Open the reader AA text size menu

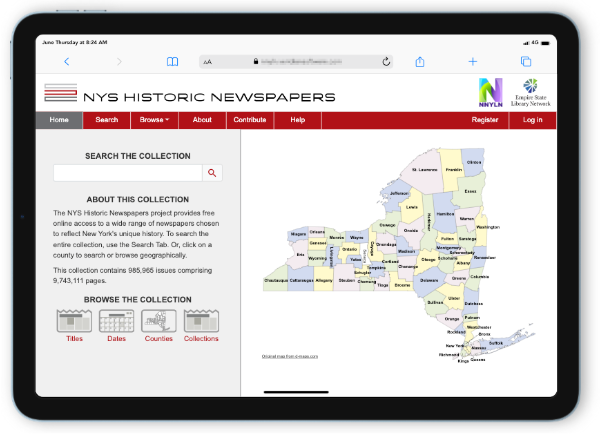[207, 61]
